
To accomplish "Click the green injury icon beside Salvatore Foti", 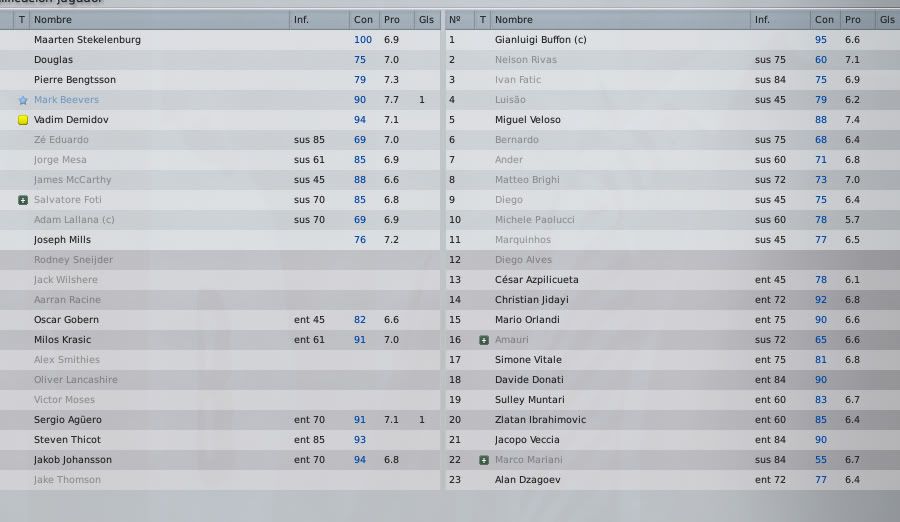I will (x=23, y=200).
